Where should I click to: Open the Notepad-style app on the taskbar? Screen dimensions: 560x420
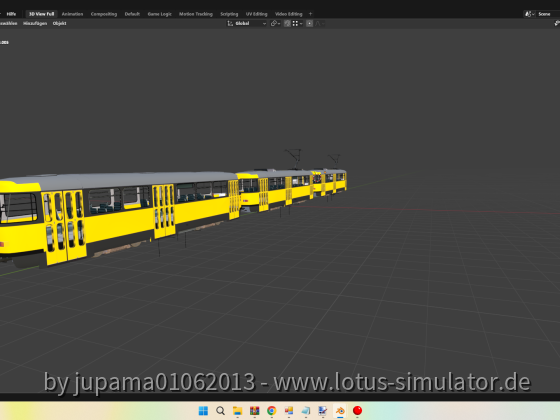pos(306,411)
